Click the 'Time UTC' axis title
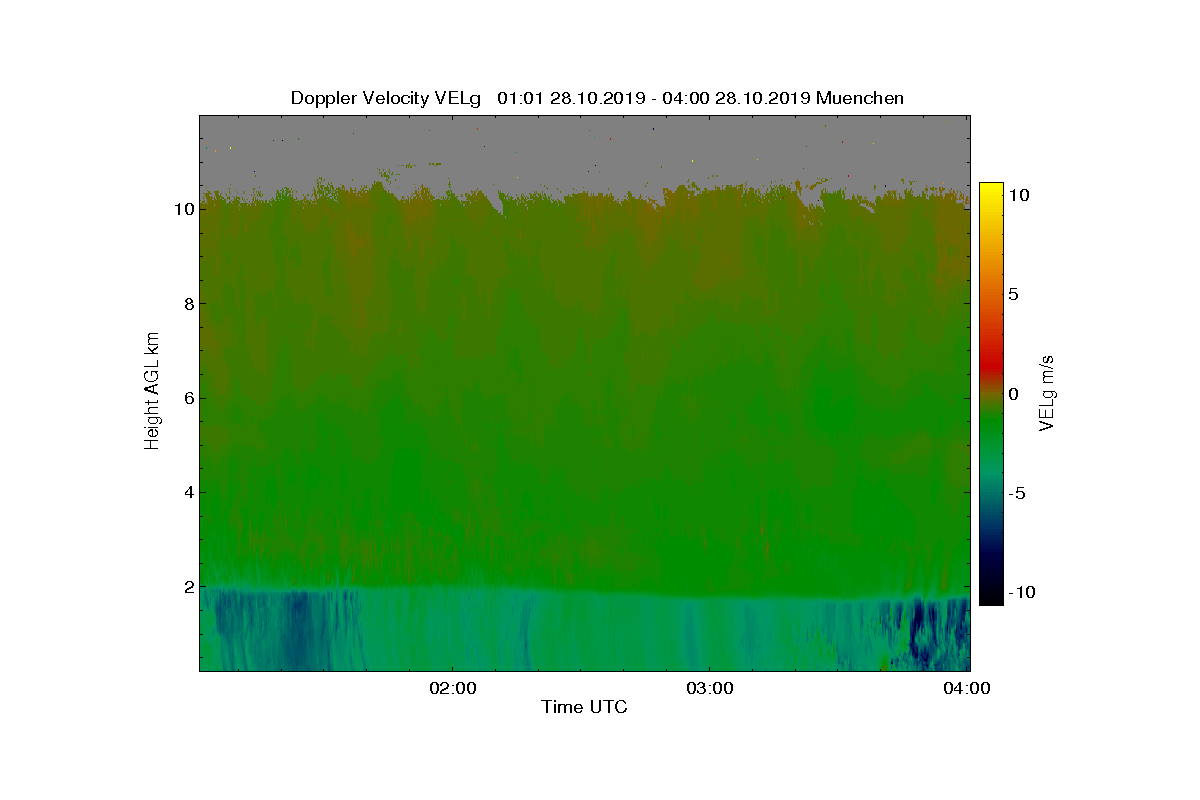This screenshot has width=1200, height=800. point(585,707)
